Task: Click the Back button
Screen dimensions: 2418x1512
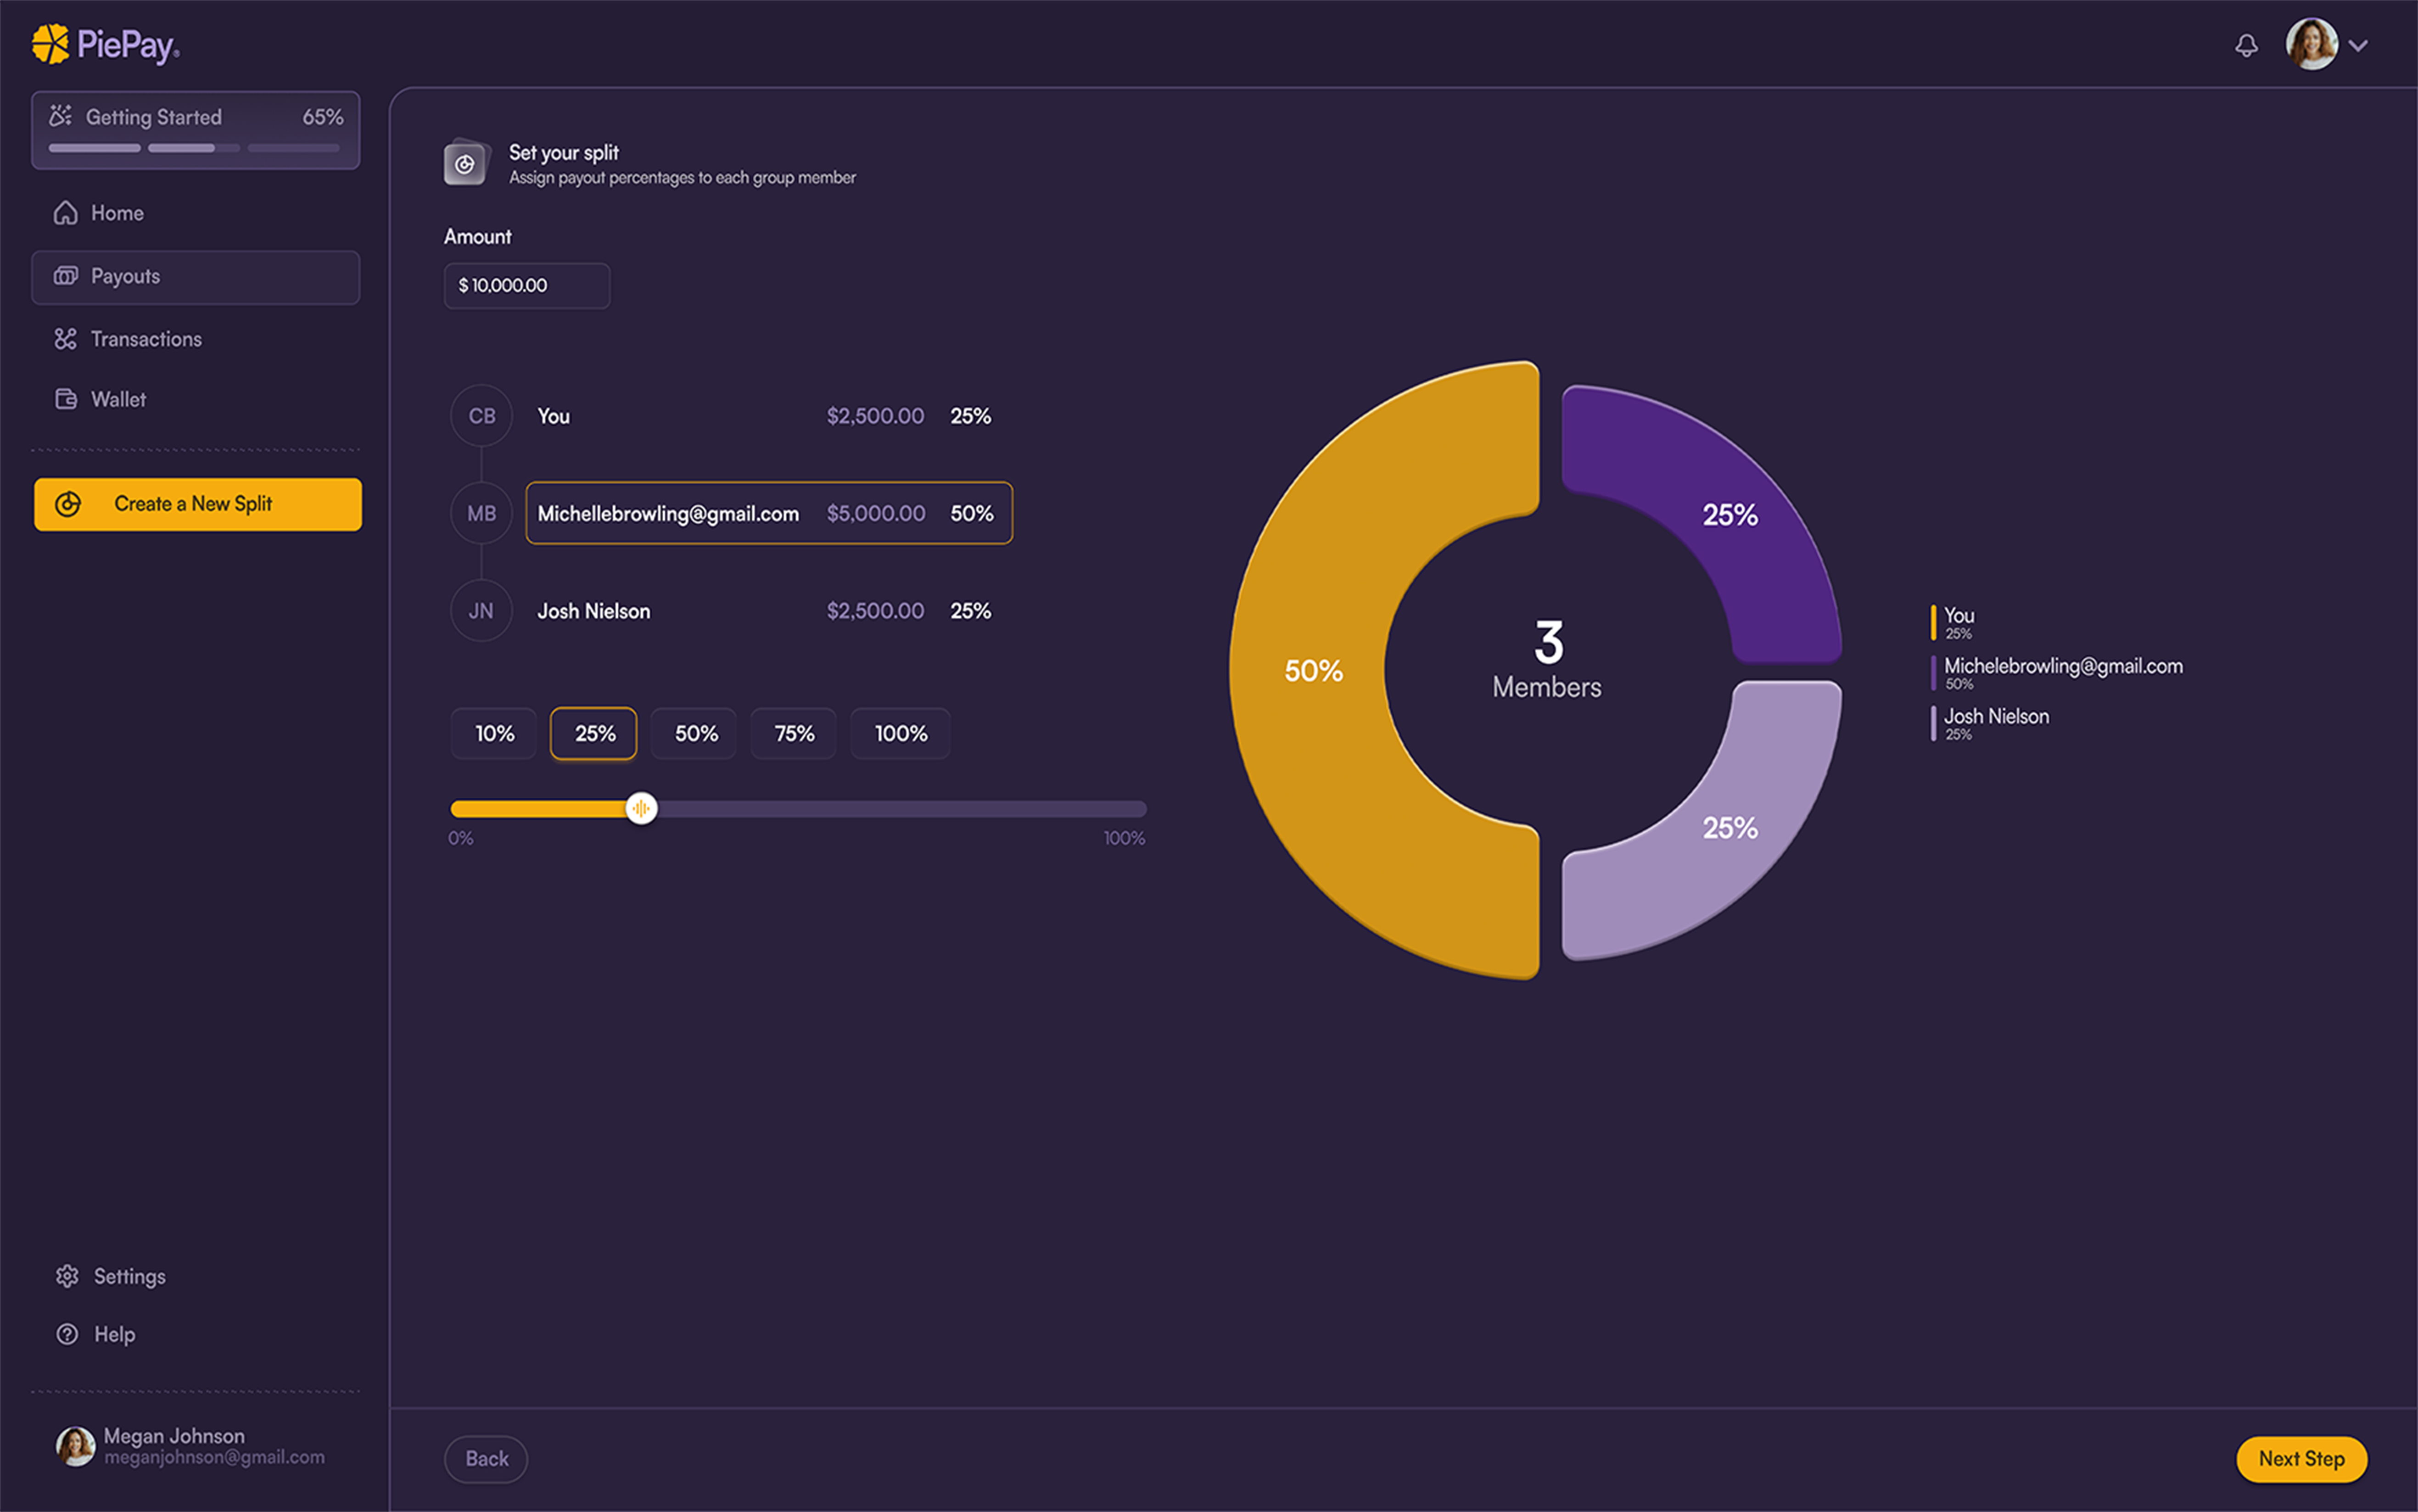Action: [486, 1459]
